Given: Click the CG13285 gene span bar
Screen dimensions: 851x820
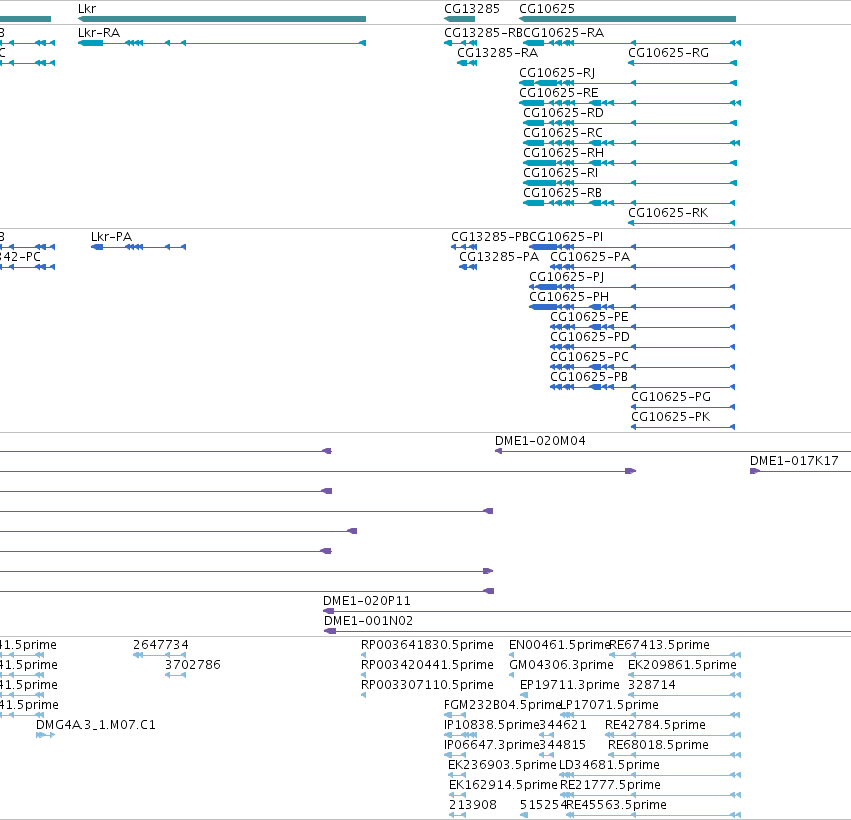Looking at the screenshot, I should (x=460, y=19).
